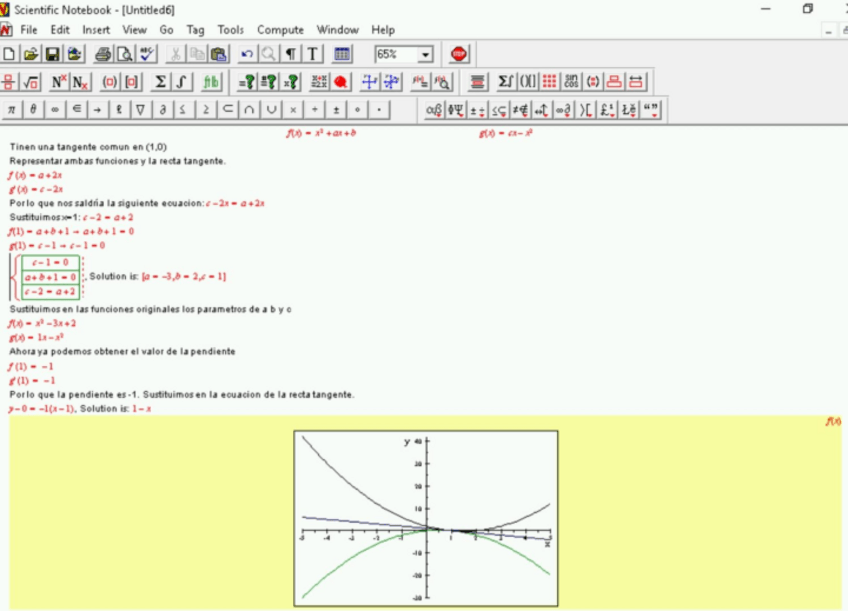Click the red Stop operation icon

[459, 54]
